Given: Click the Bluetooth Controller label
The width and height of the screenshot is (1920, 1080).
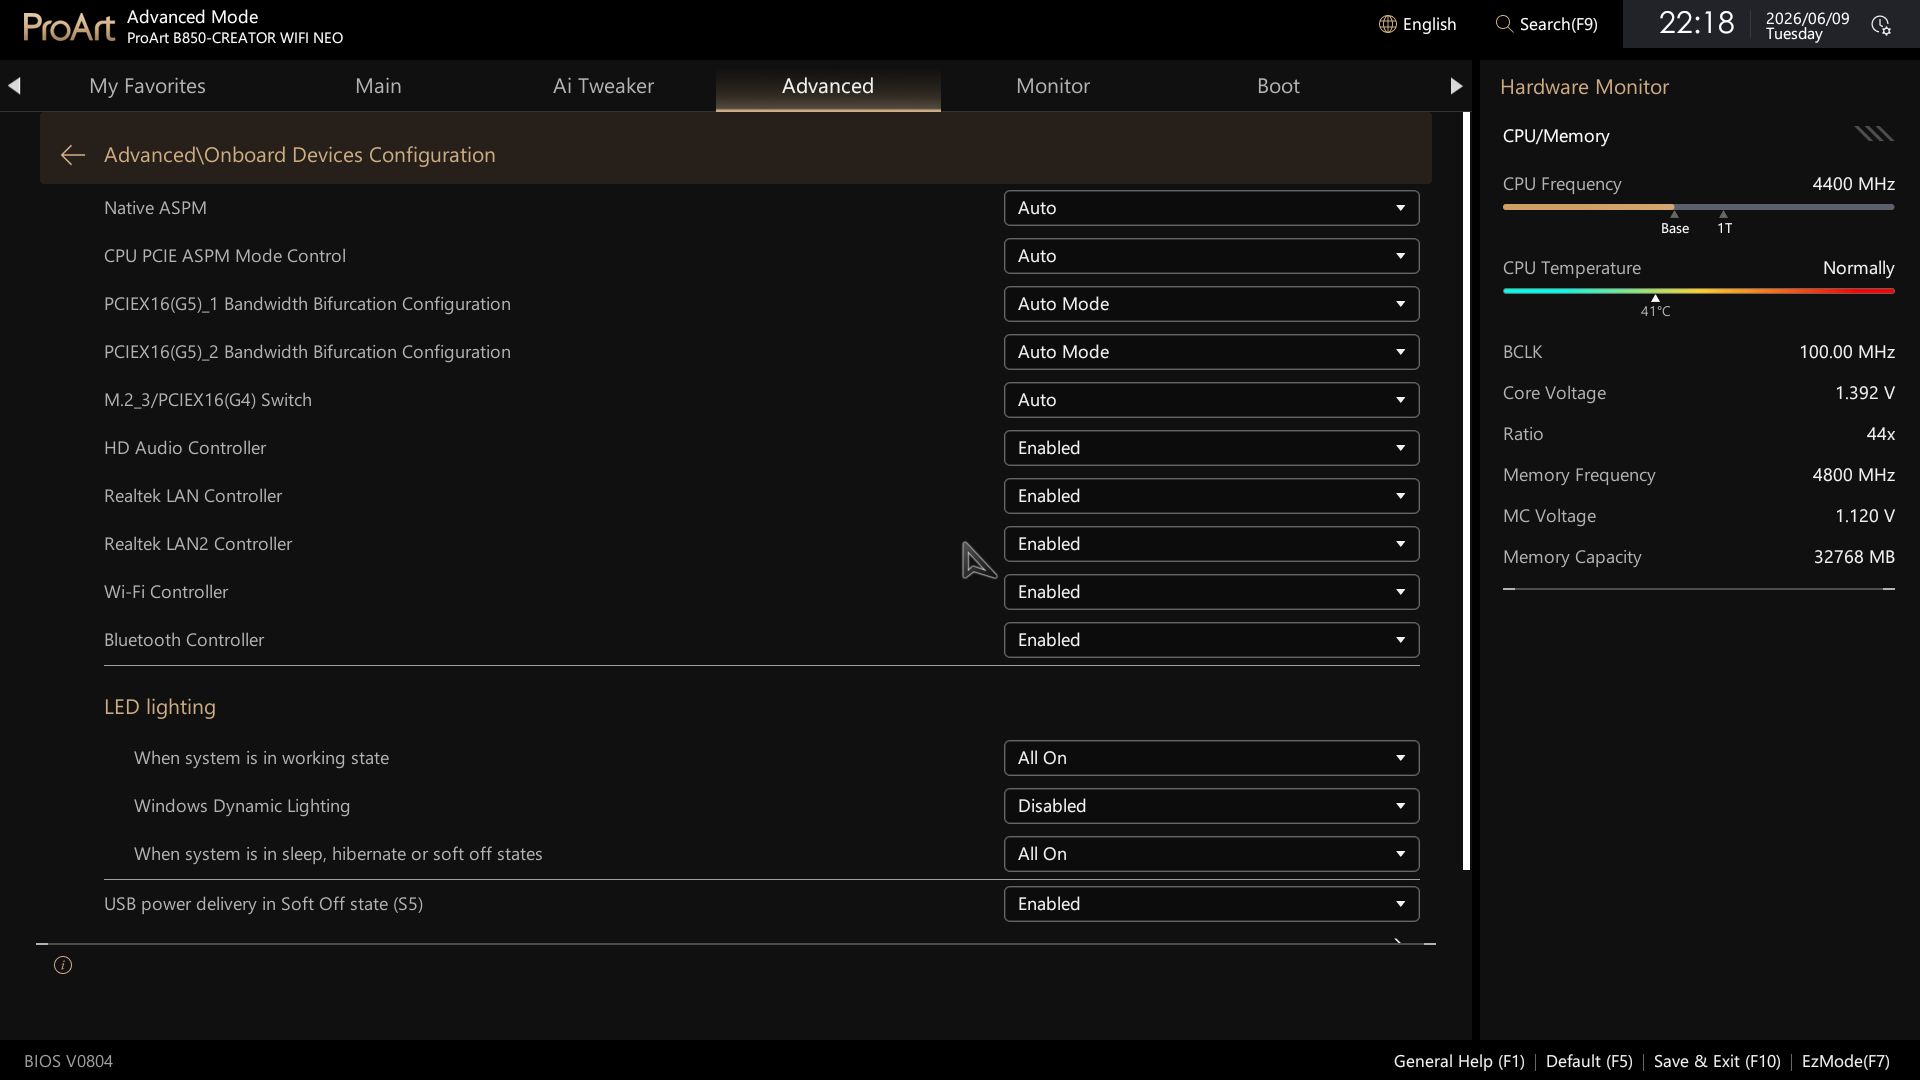Looking at the screenshot, I should [x=184, y=640].
